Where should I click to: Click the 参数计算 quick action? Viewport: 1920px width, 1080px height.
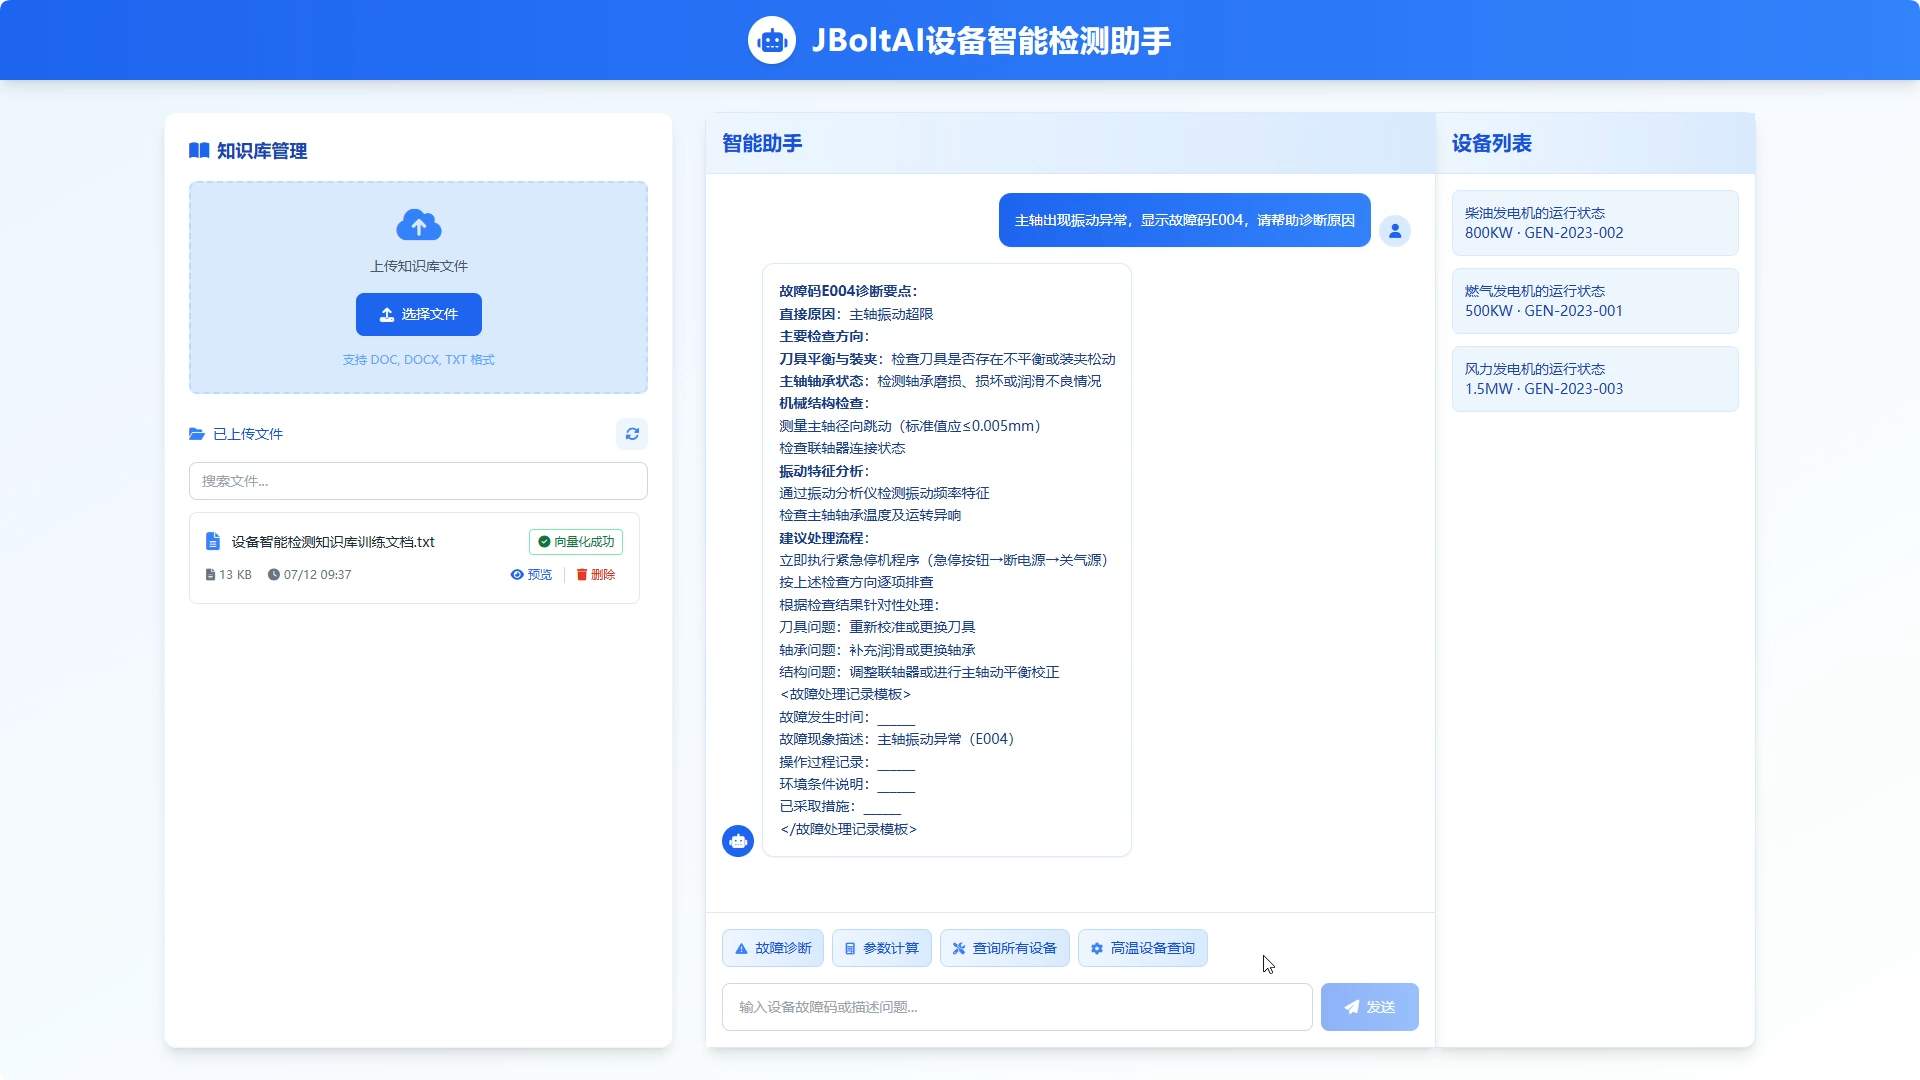[x=881, y=948]
